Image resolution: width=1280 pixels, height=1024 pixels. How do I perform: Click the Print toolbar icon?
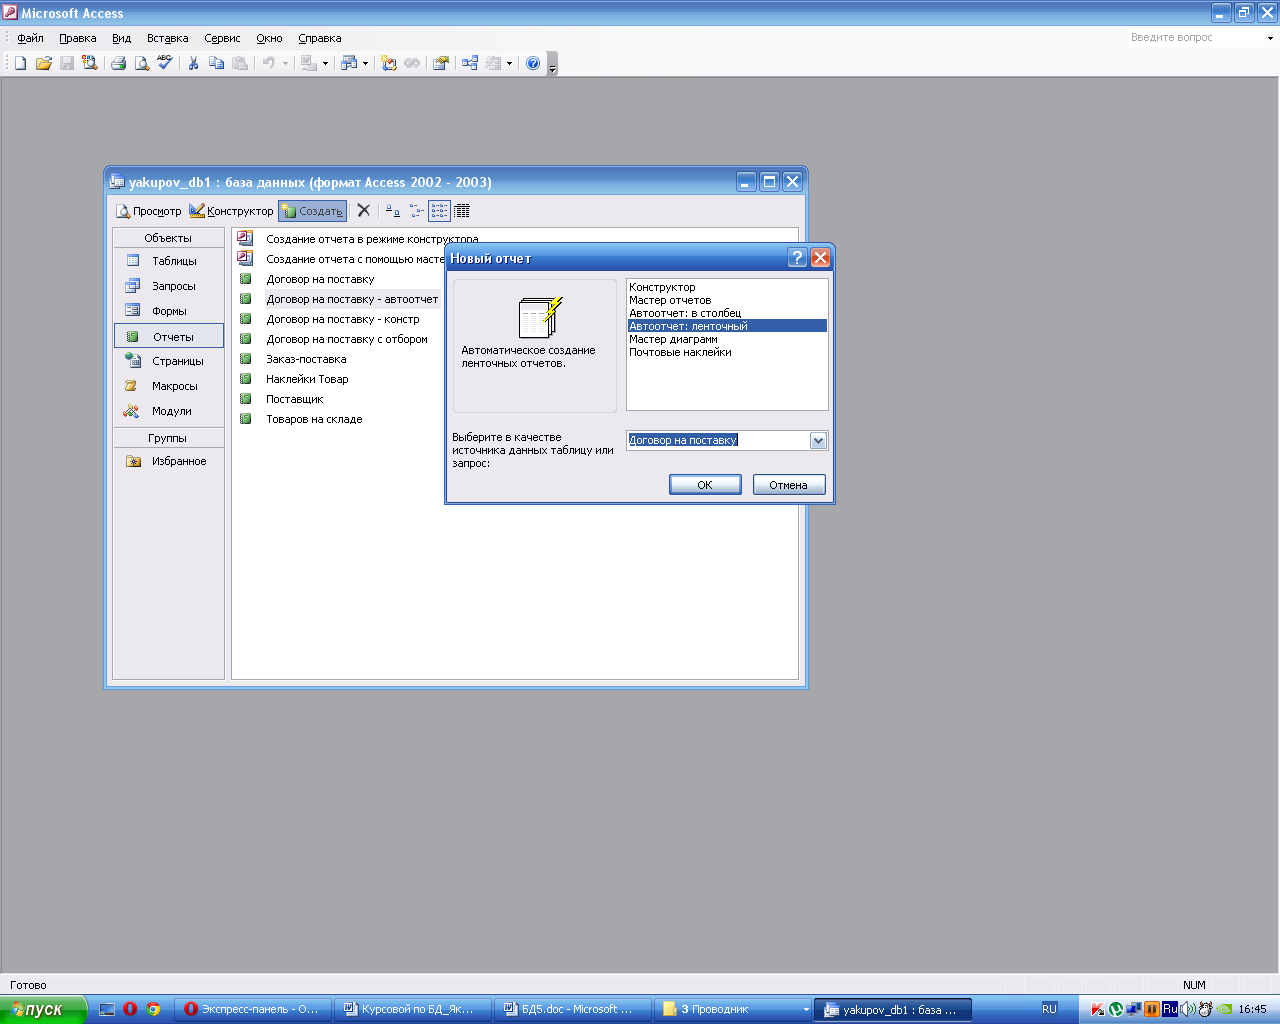pos(118,63)
